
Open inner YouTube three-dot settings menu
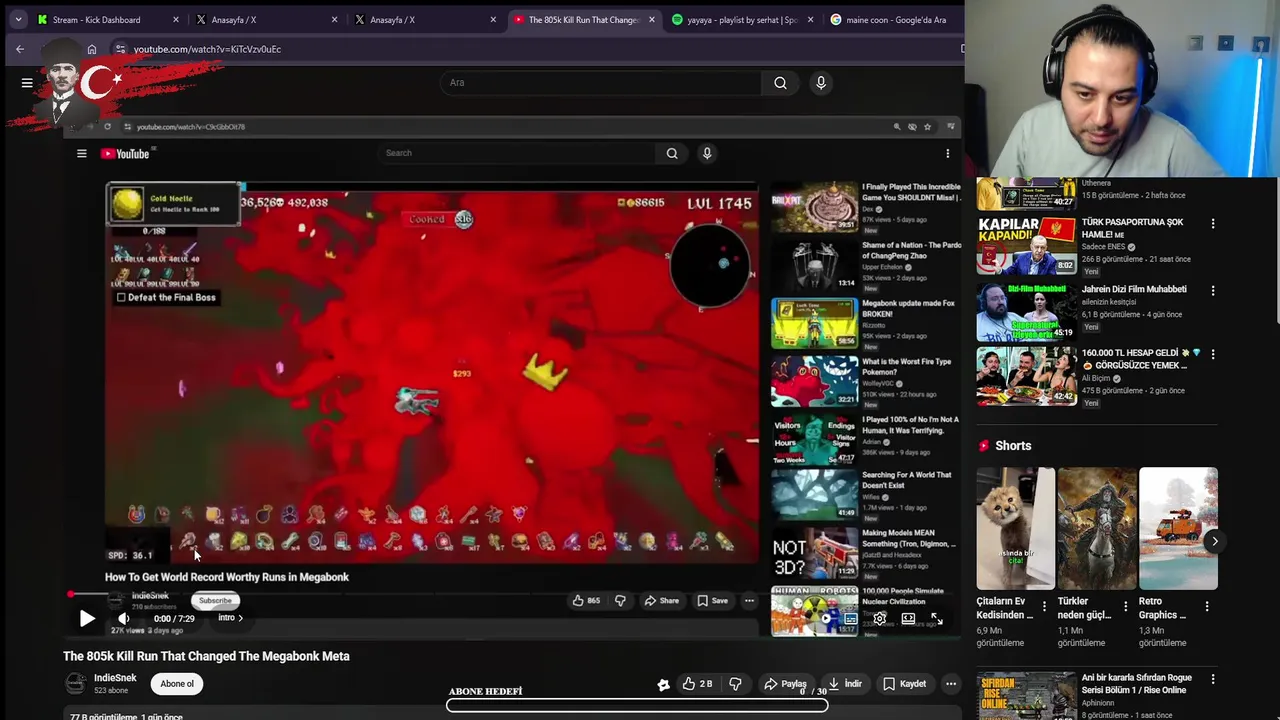pos(948,154)
